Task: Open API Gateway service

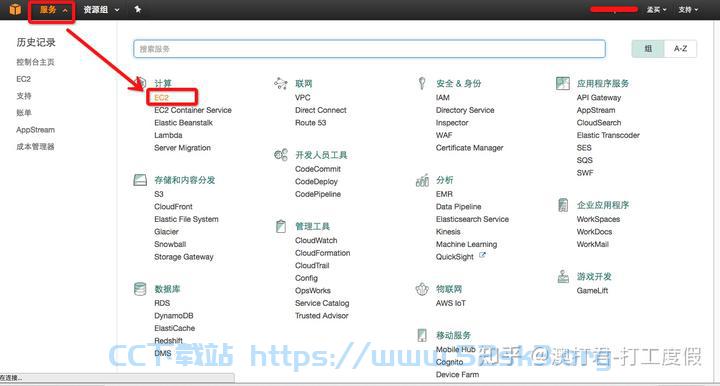Action: click(599, 98)
